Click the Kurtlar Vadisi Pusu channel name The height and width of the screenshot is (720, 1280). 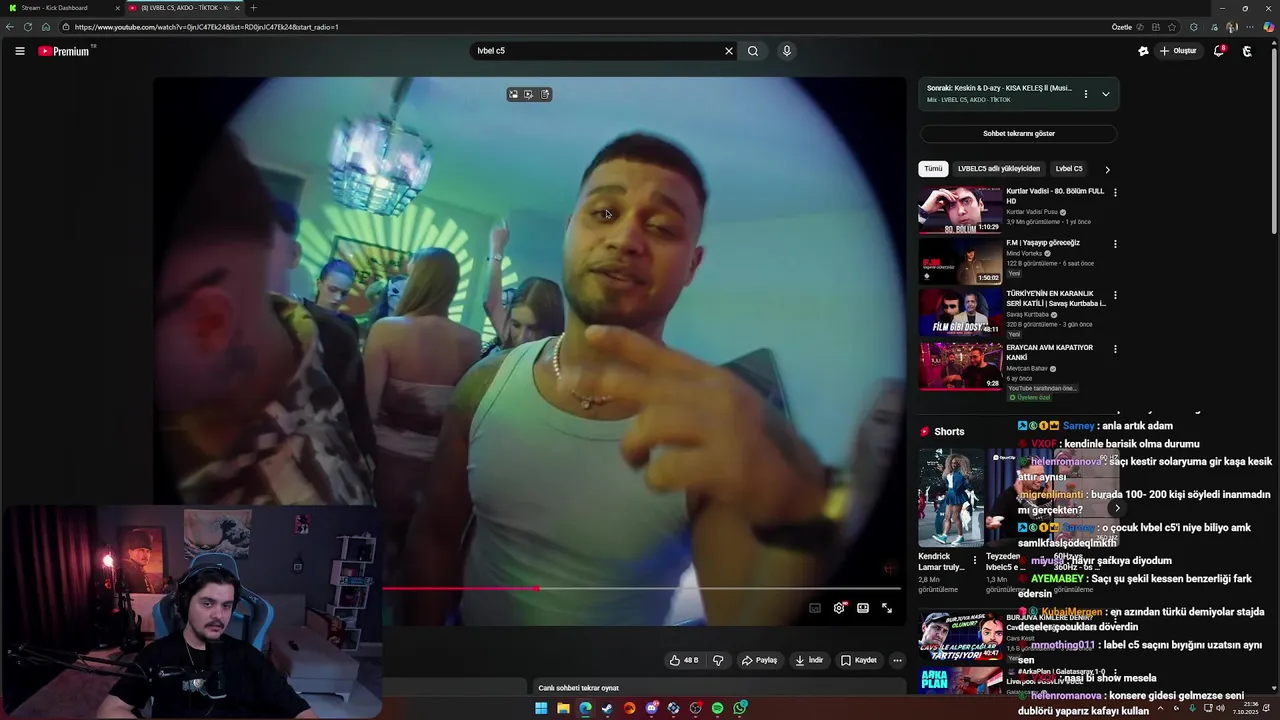point(1032,212)
